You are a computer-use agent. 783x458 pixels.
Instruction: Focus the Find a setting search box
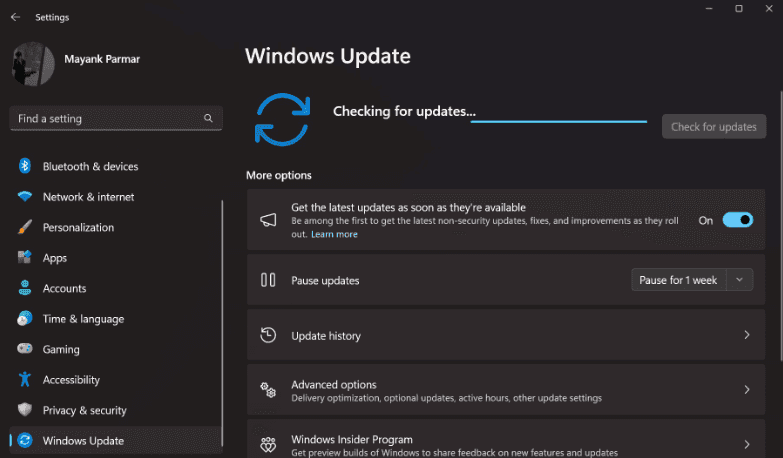point(116,118)
